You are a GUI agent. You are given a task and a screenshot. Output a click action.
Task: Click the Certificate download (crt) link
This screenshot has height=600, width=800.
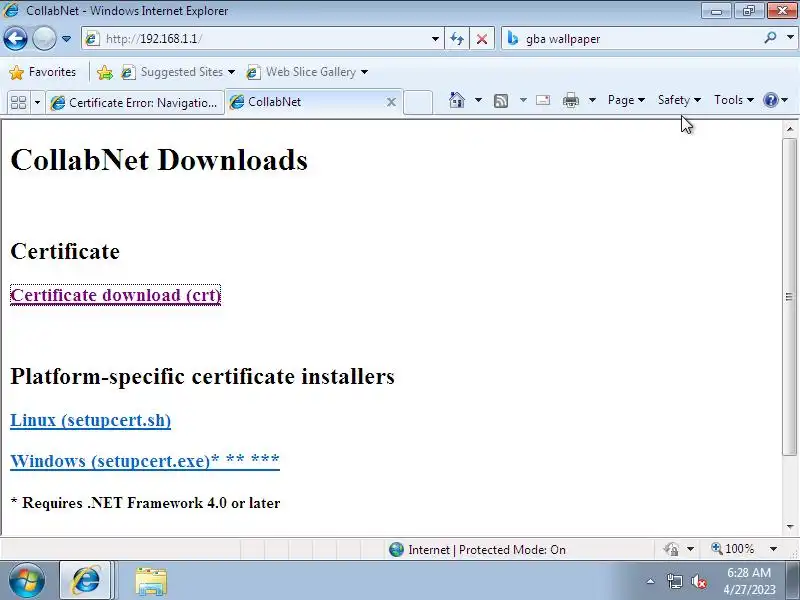[x=115, y=295]
